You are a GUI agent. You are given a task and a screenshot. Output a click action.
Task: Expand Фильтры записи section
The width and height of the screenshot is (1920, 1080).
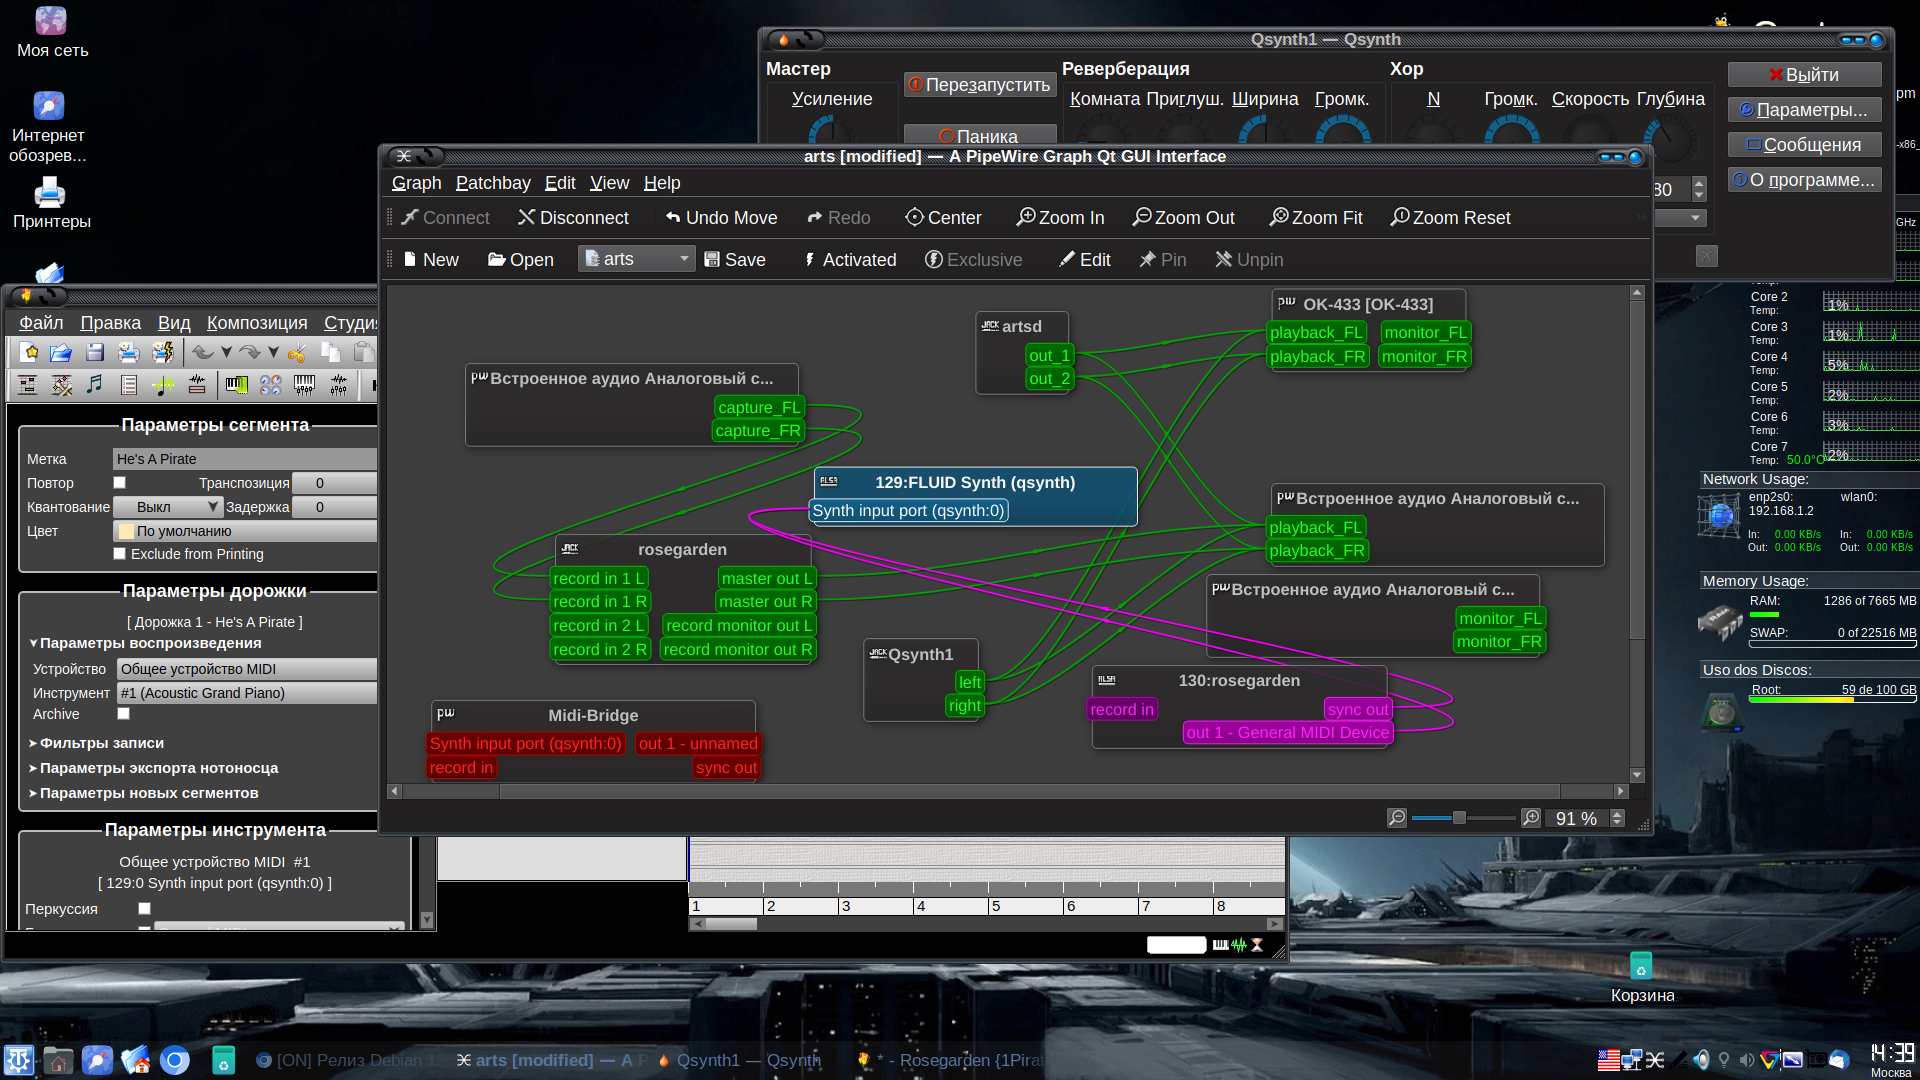click(101, 743)
